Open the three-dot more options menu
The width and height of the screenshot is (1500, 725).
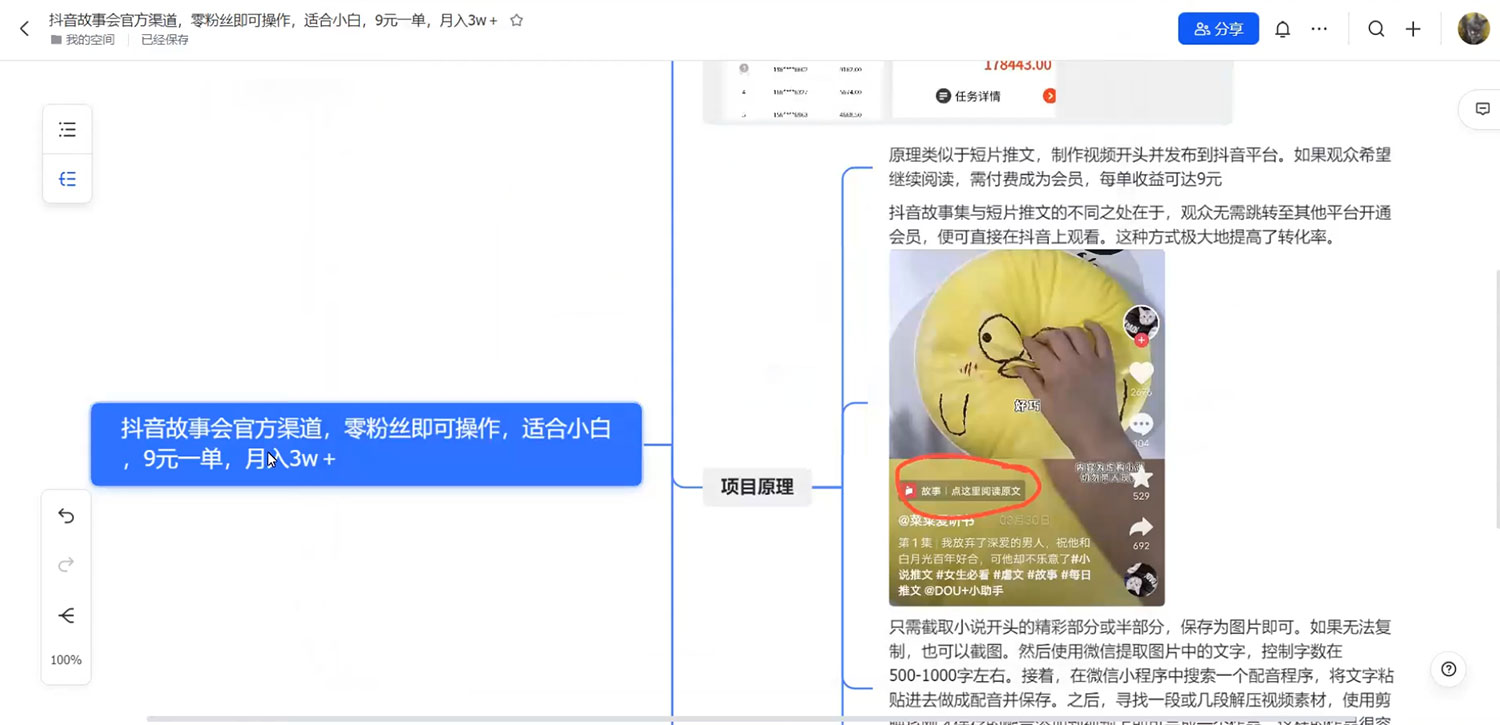point(1319,29)
